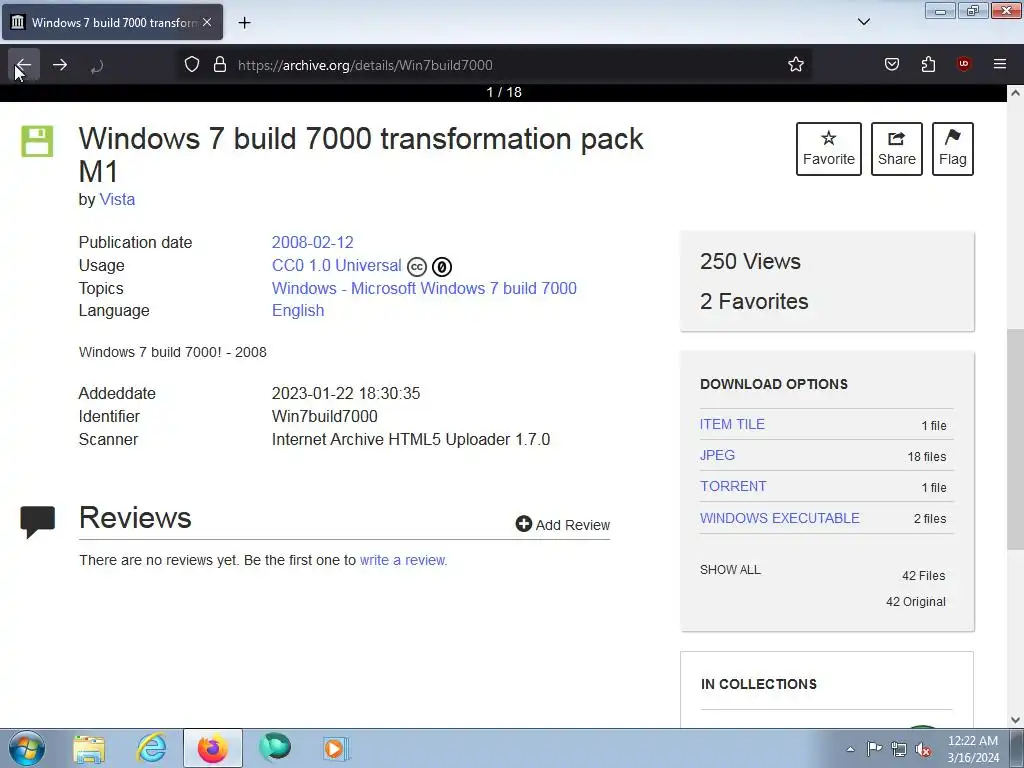Open Windows Explorer from the taskbar
Image resolution: width=1024 pixels, height=768 pixels.
[x=89, y=748]
